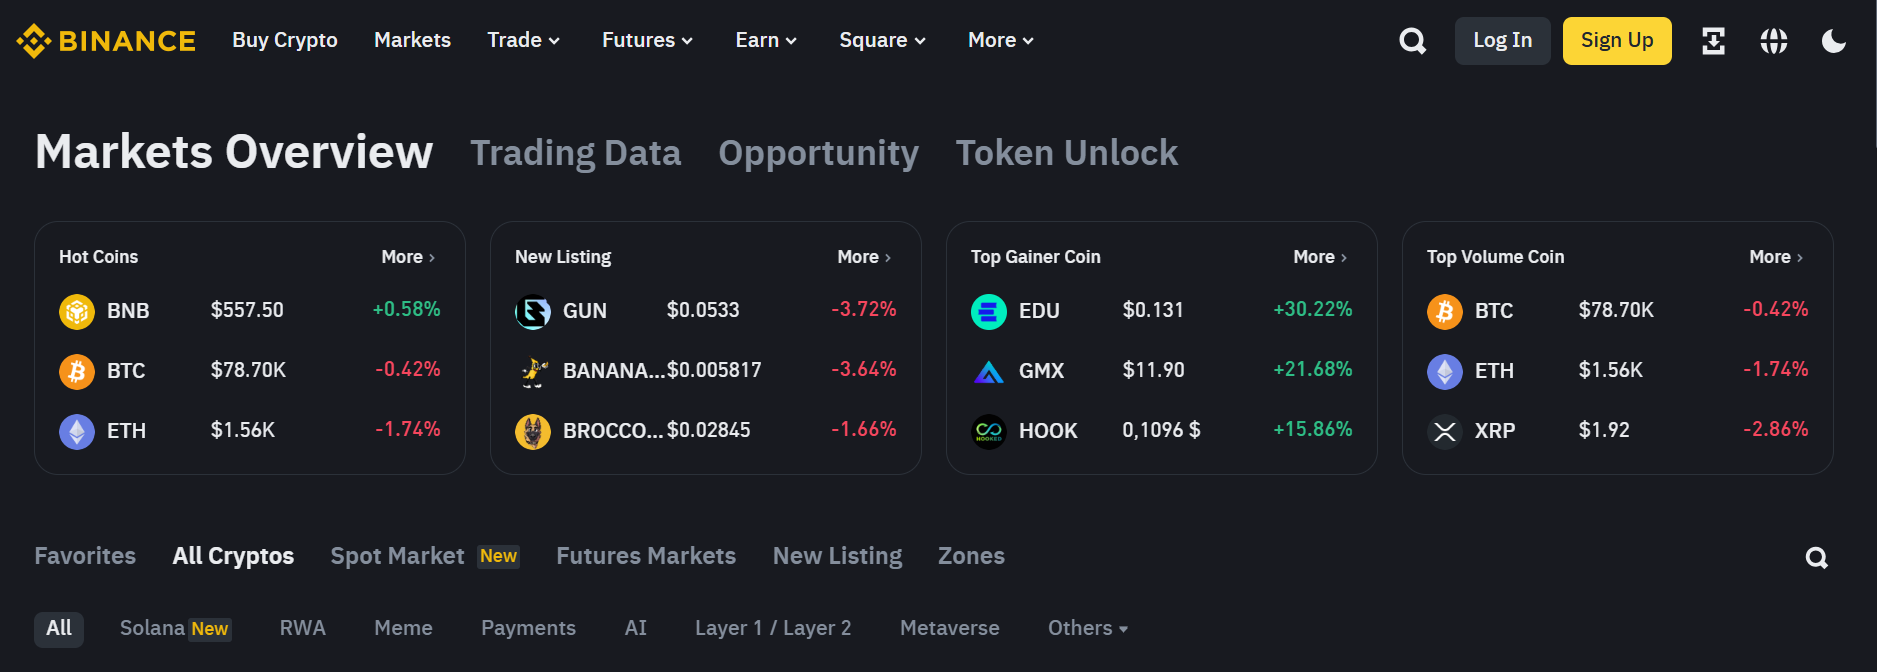Click the GUN change -3.72%
Screen dimensions: 1877x672
(864, 309)
